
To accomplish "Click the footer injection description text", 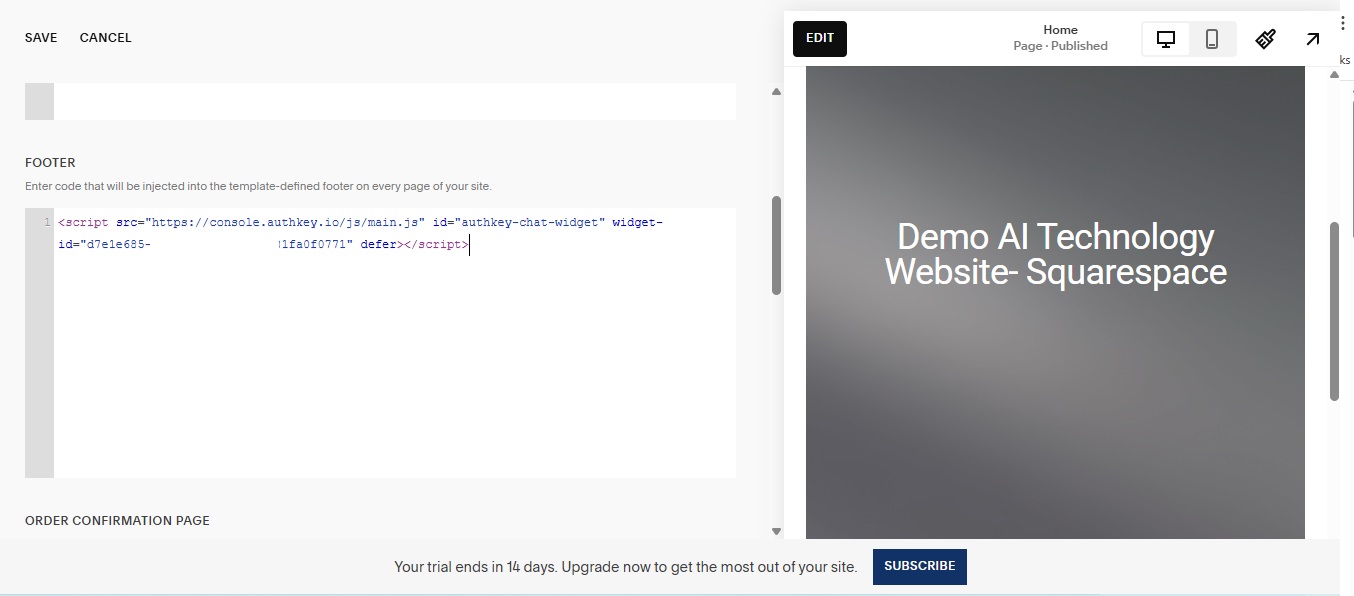I will pos(258,187).
